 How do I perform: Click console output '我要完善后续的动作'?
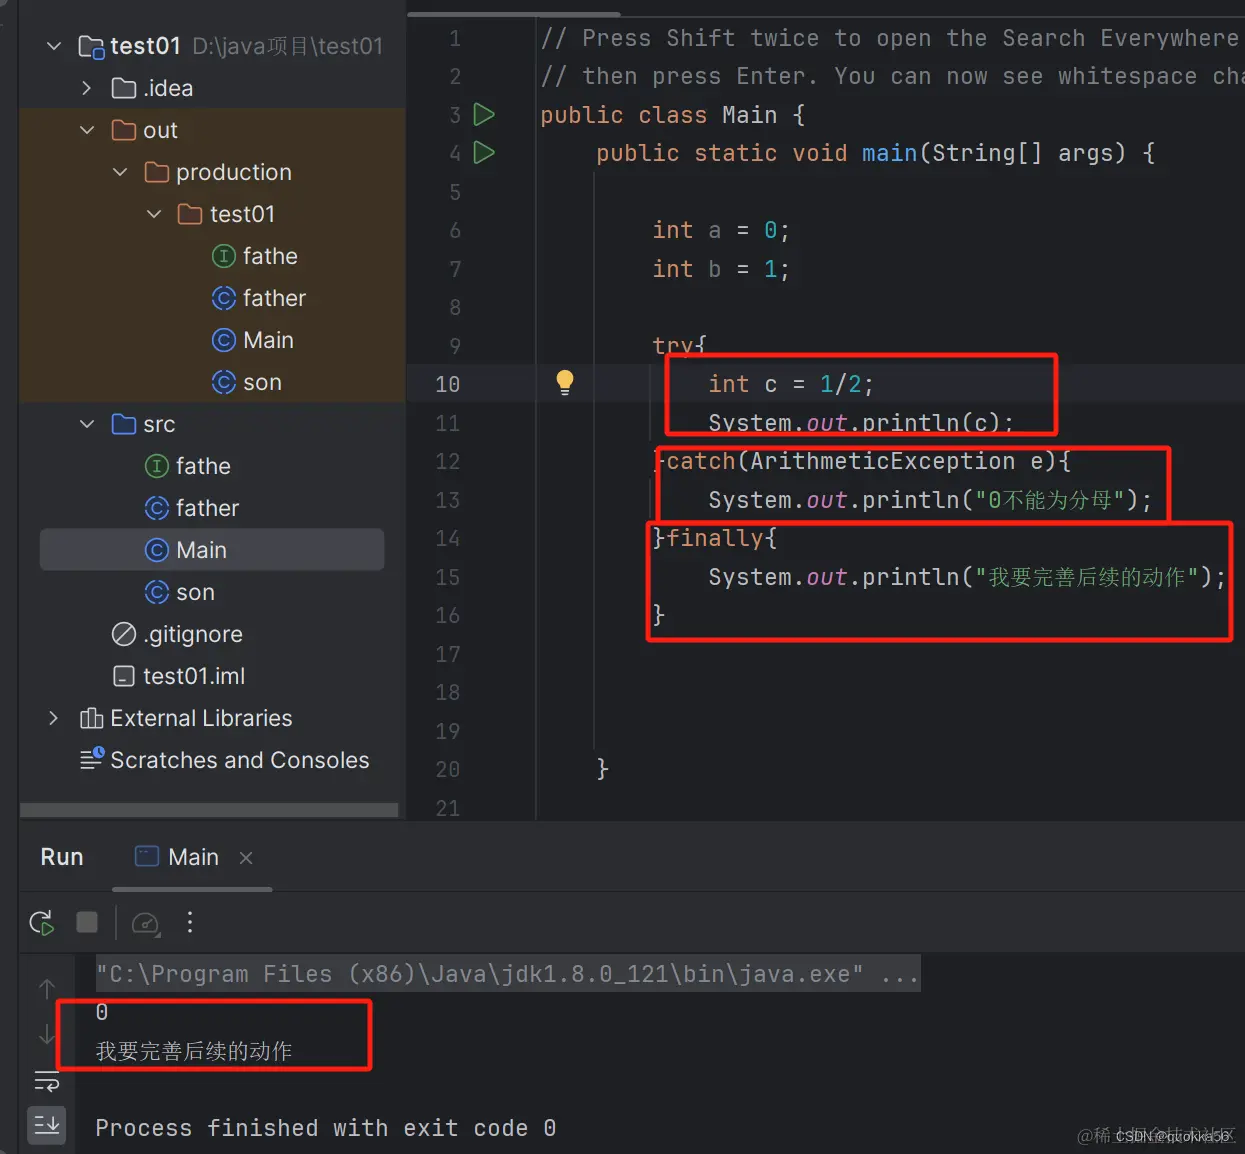tap(194, 1051)
